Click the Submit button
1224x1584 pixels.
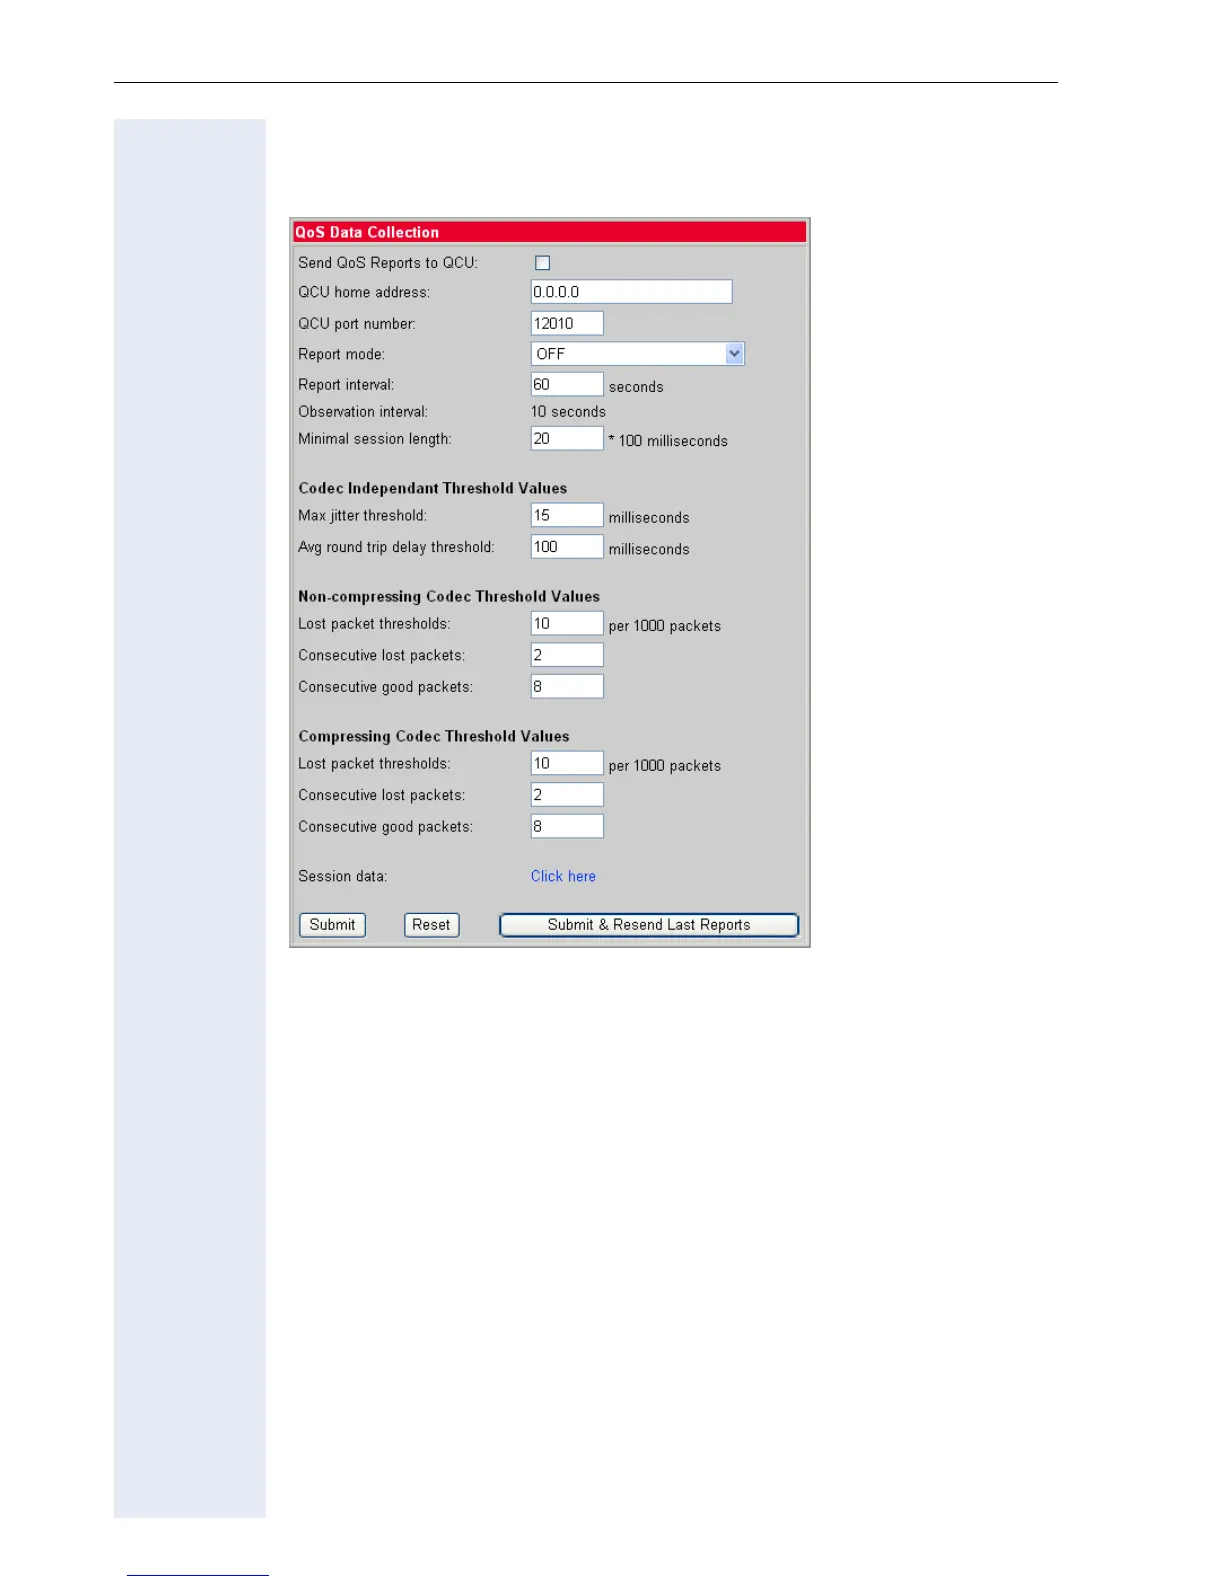pyautogui.click(x=333, y=925)
